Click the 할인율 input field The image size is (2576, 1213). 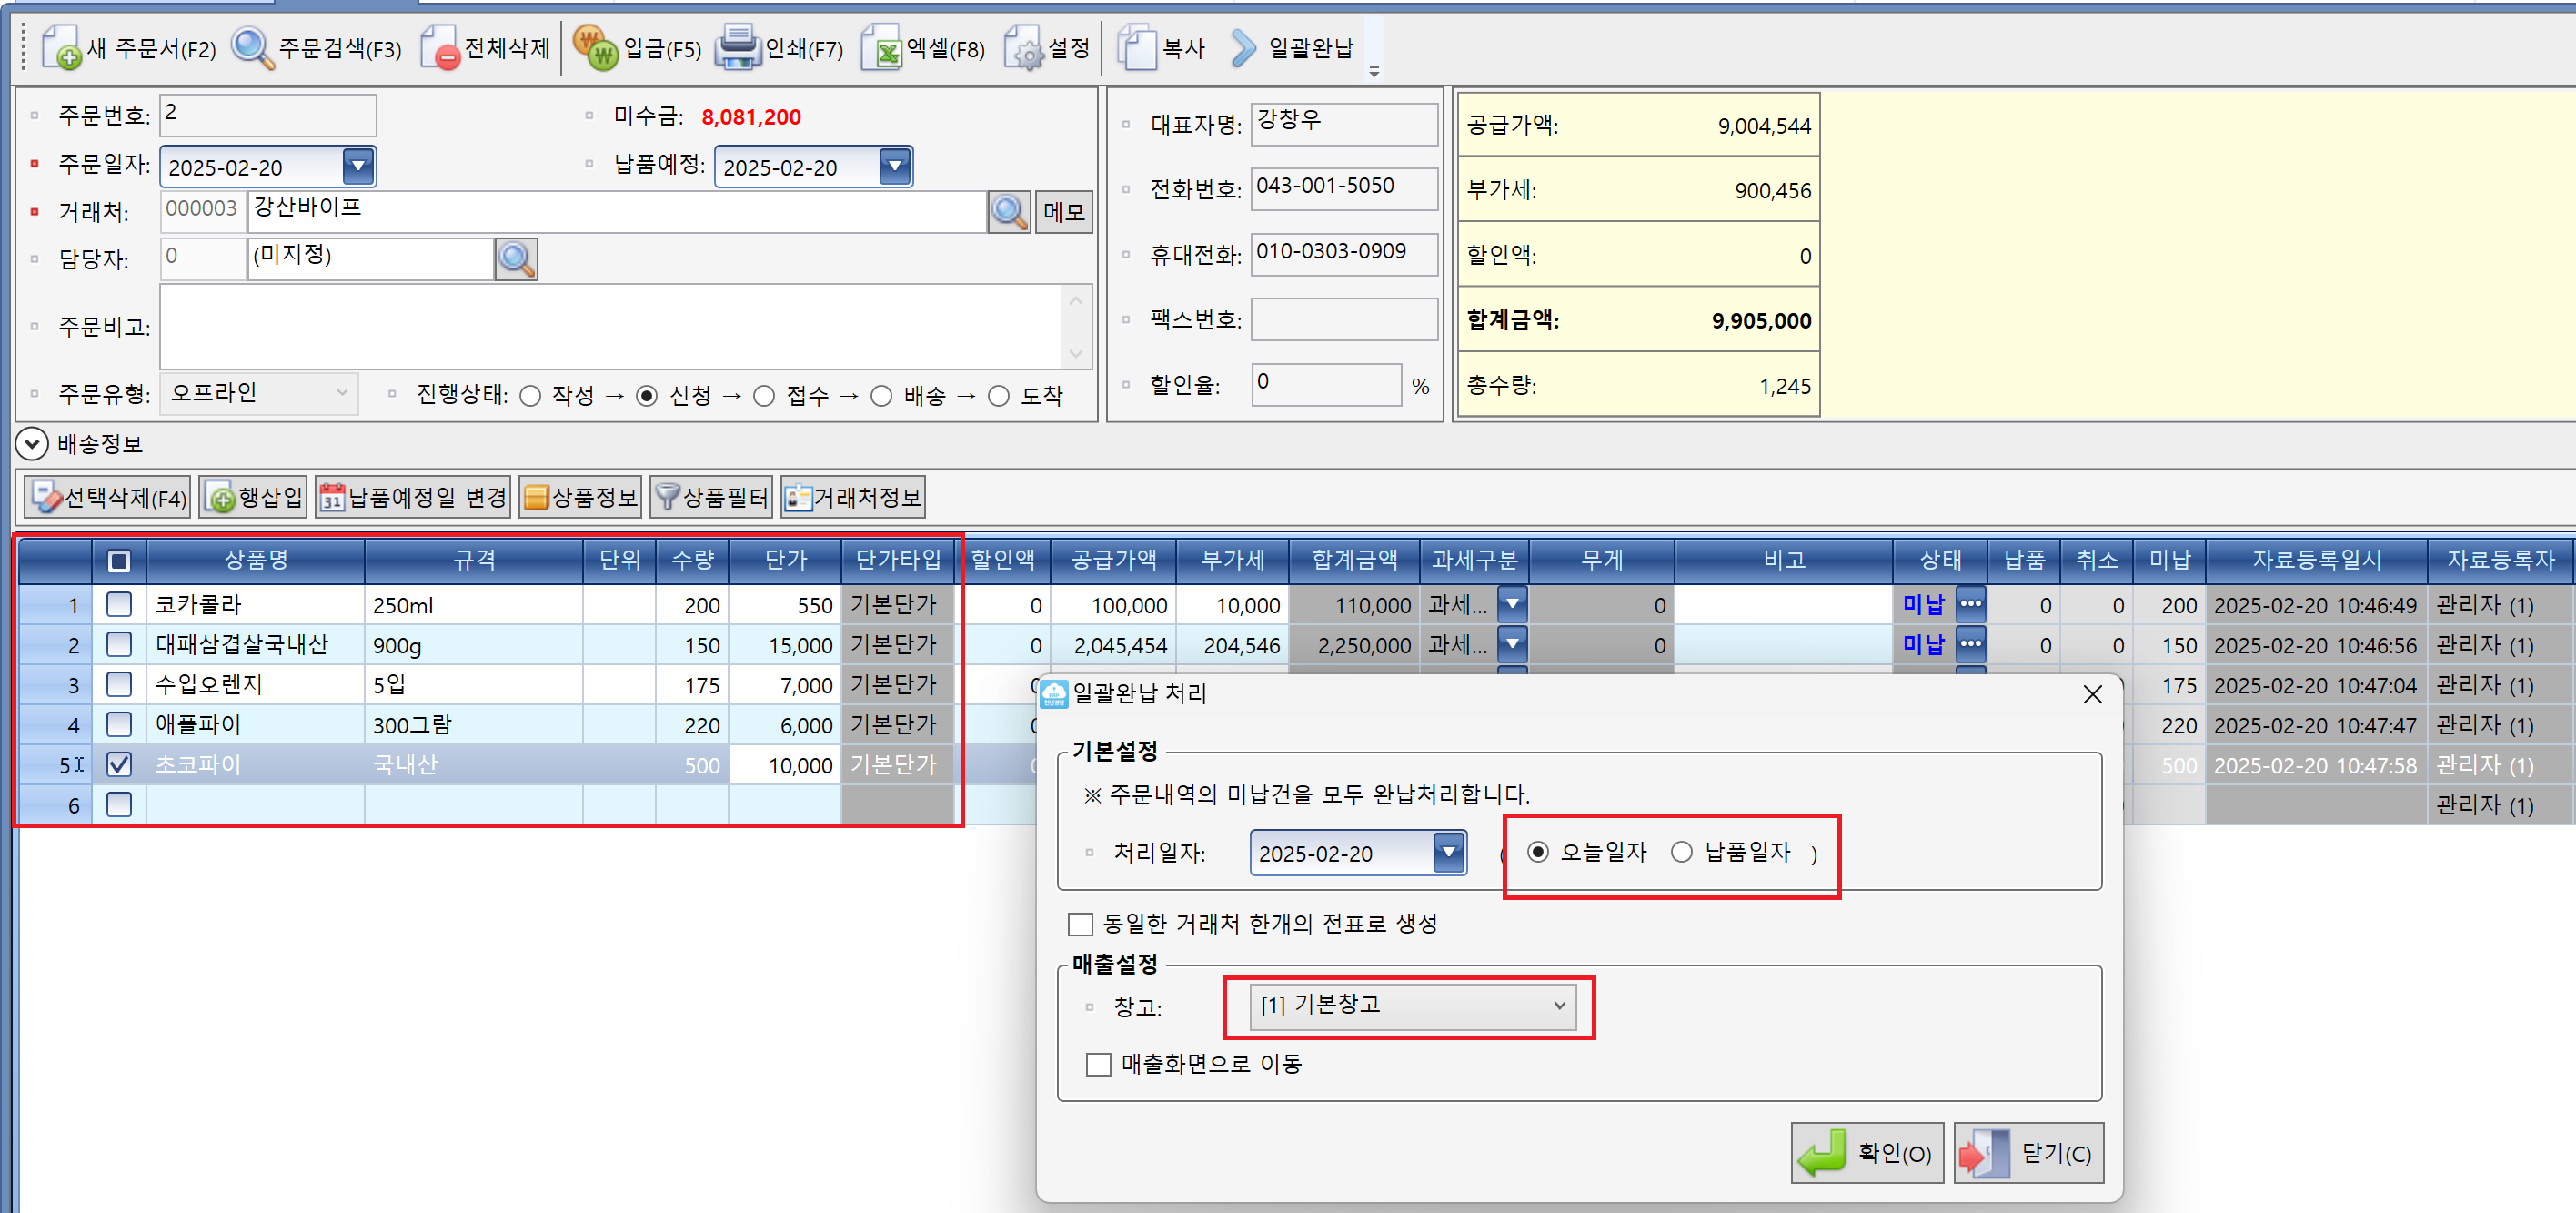pyautogui.click(x=1326, y=384)
